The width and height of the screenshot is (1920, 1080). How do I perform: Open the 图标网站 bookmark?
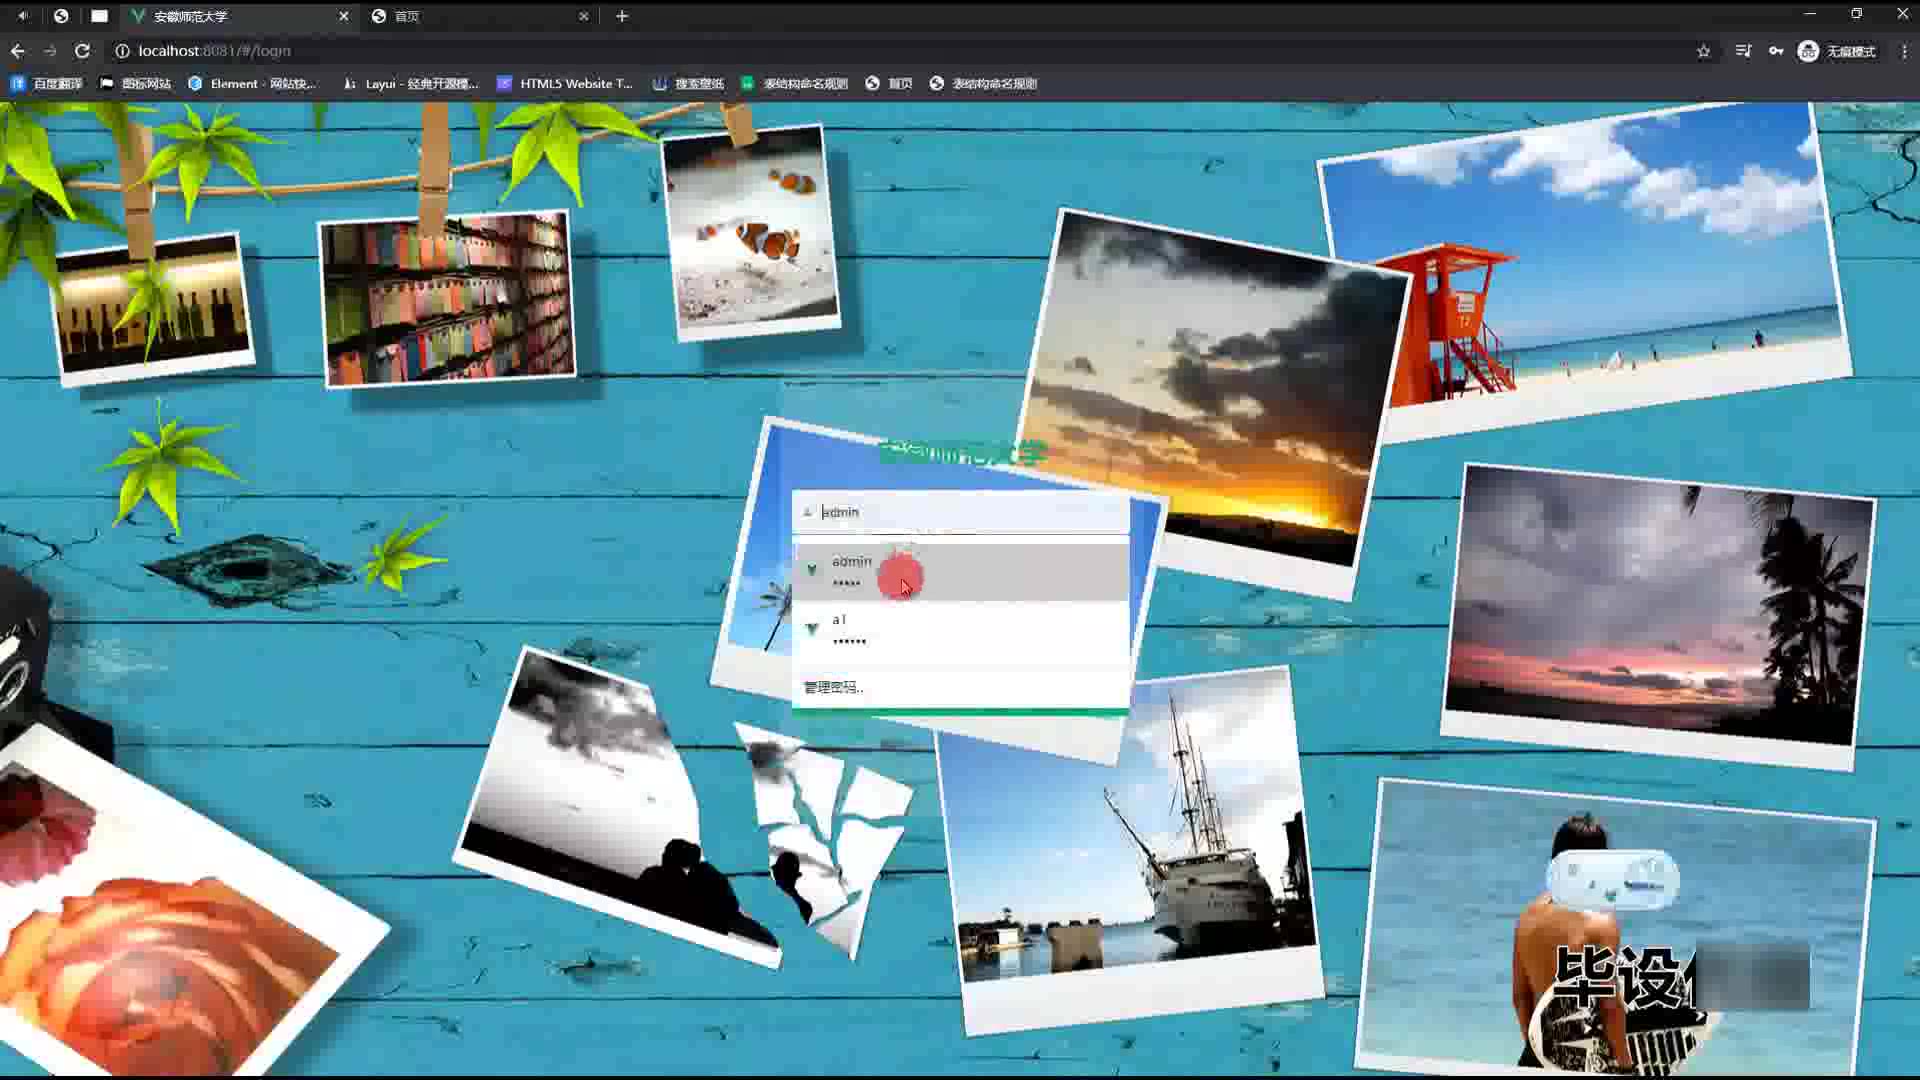(135, 84)
